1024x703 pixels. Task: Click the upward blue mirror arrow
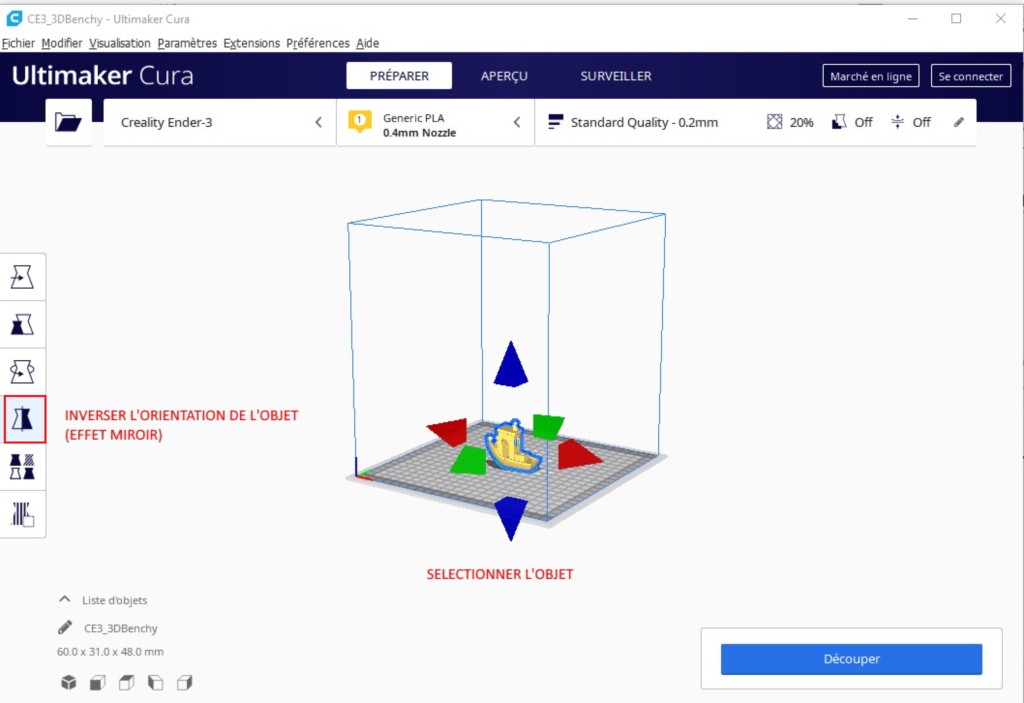[x=511, y=364]
